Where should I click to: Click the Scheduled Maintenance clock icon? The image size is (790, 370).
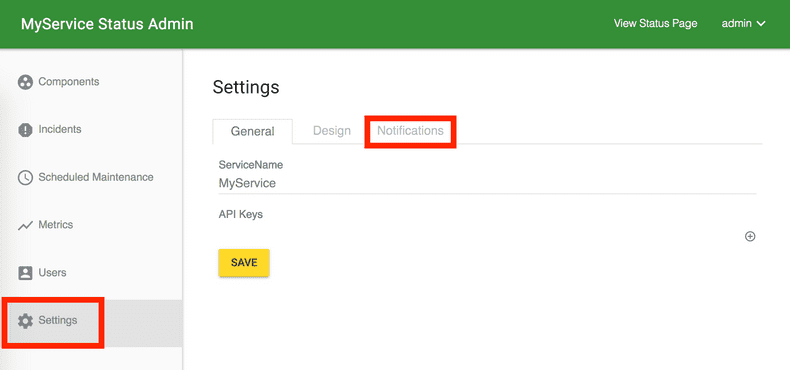[x=25, y=177]
